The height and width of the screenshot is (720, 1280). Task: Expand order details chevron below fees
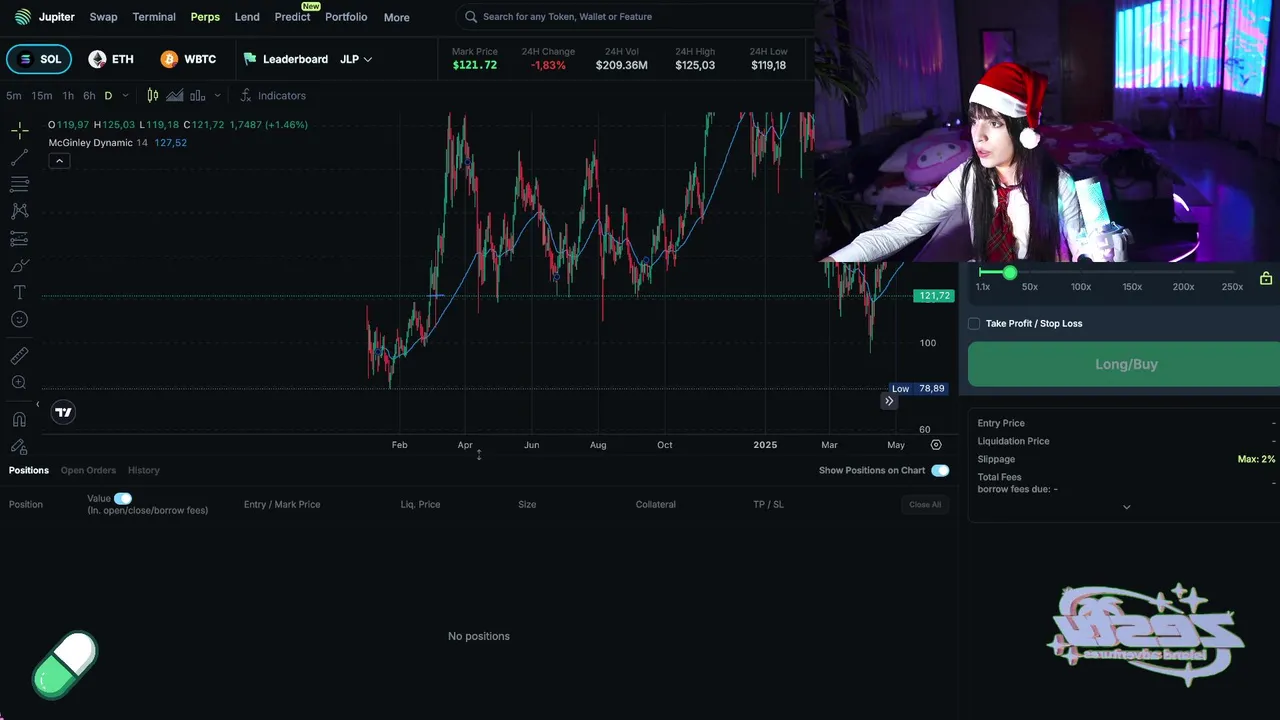pyautogui.click(x=1126, y=507)
